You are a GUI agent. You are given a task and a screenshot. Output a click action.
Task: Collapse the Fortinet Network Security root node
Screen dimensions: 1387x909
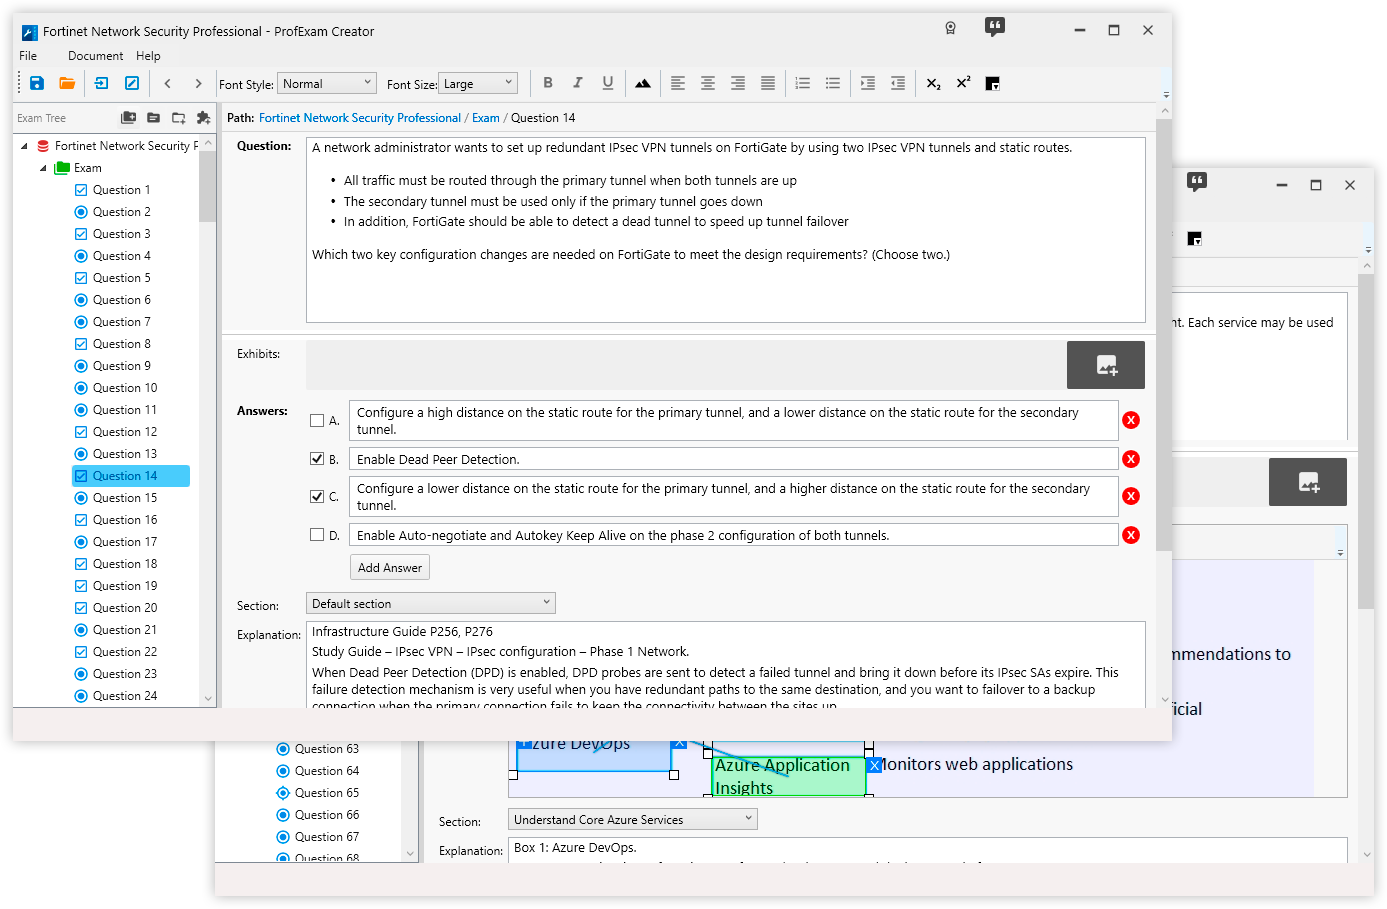coord(25,146)
